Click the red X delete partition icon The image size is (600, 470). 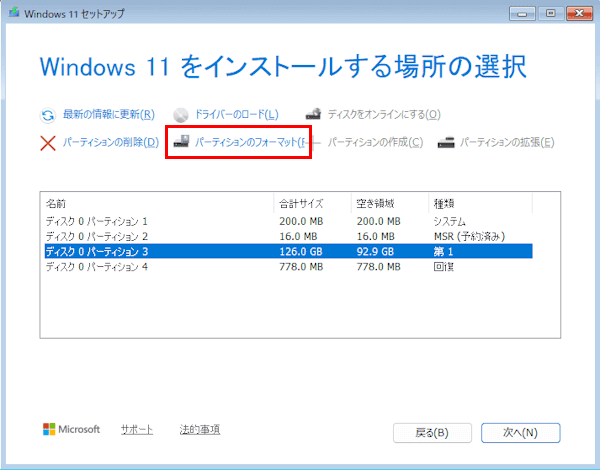48,143
